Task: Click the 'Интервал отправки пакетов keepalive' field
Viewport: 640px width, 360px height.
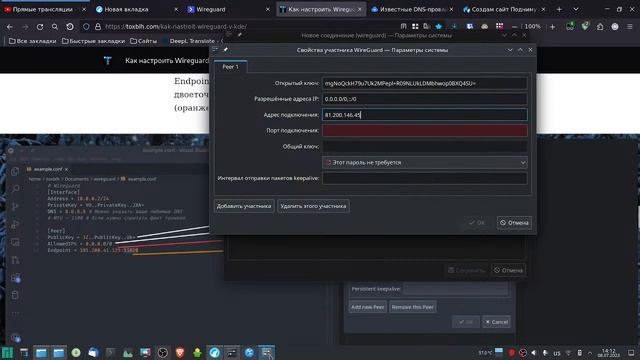Action: pyautogui.click(x=424, y=178)
